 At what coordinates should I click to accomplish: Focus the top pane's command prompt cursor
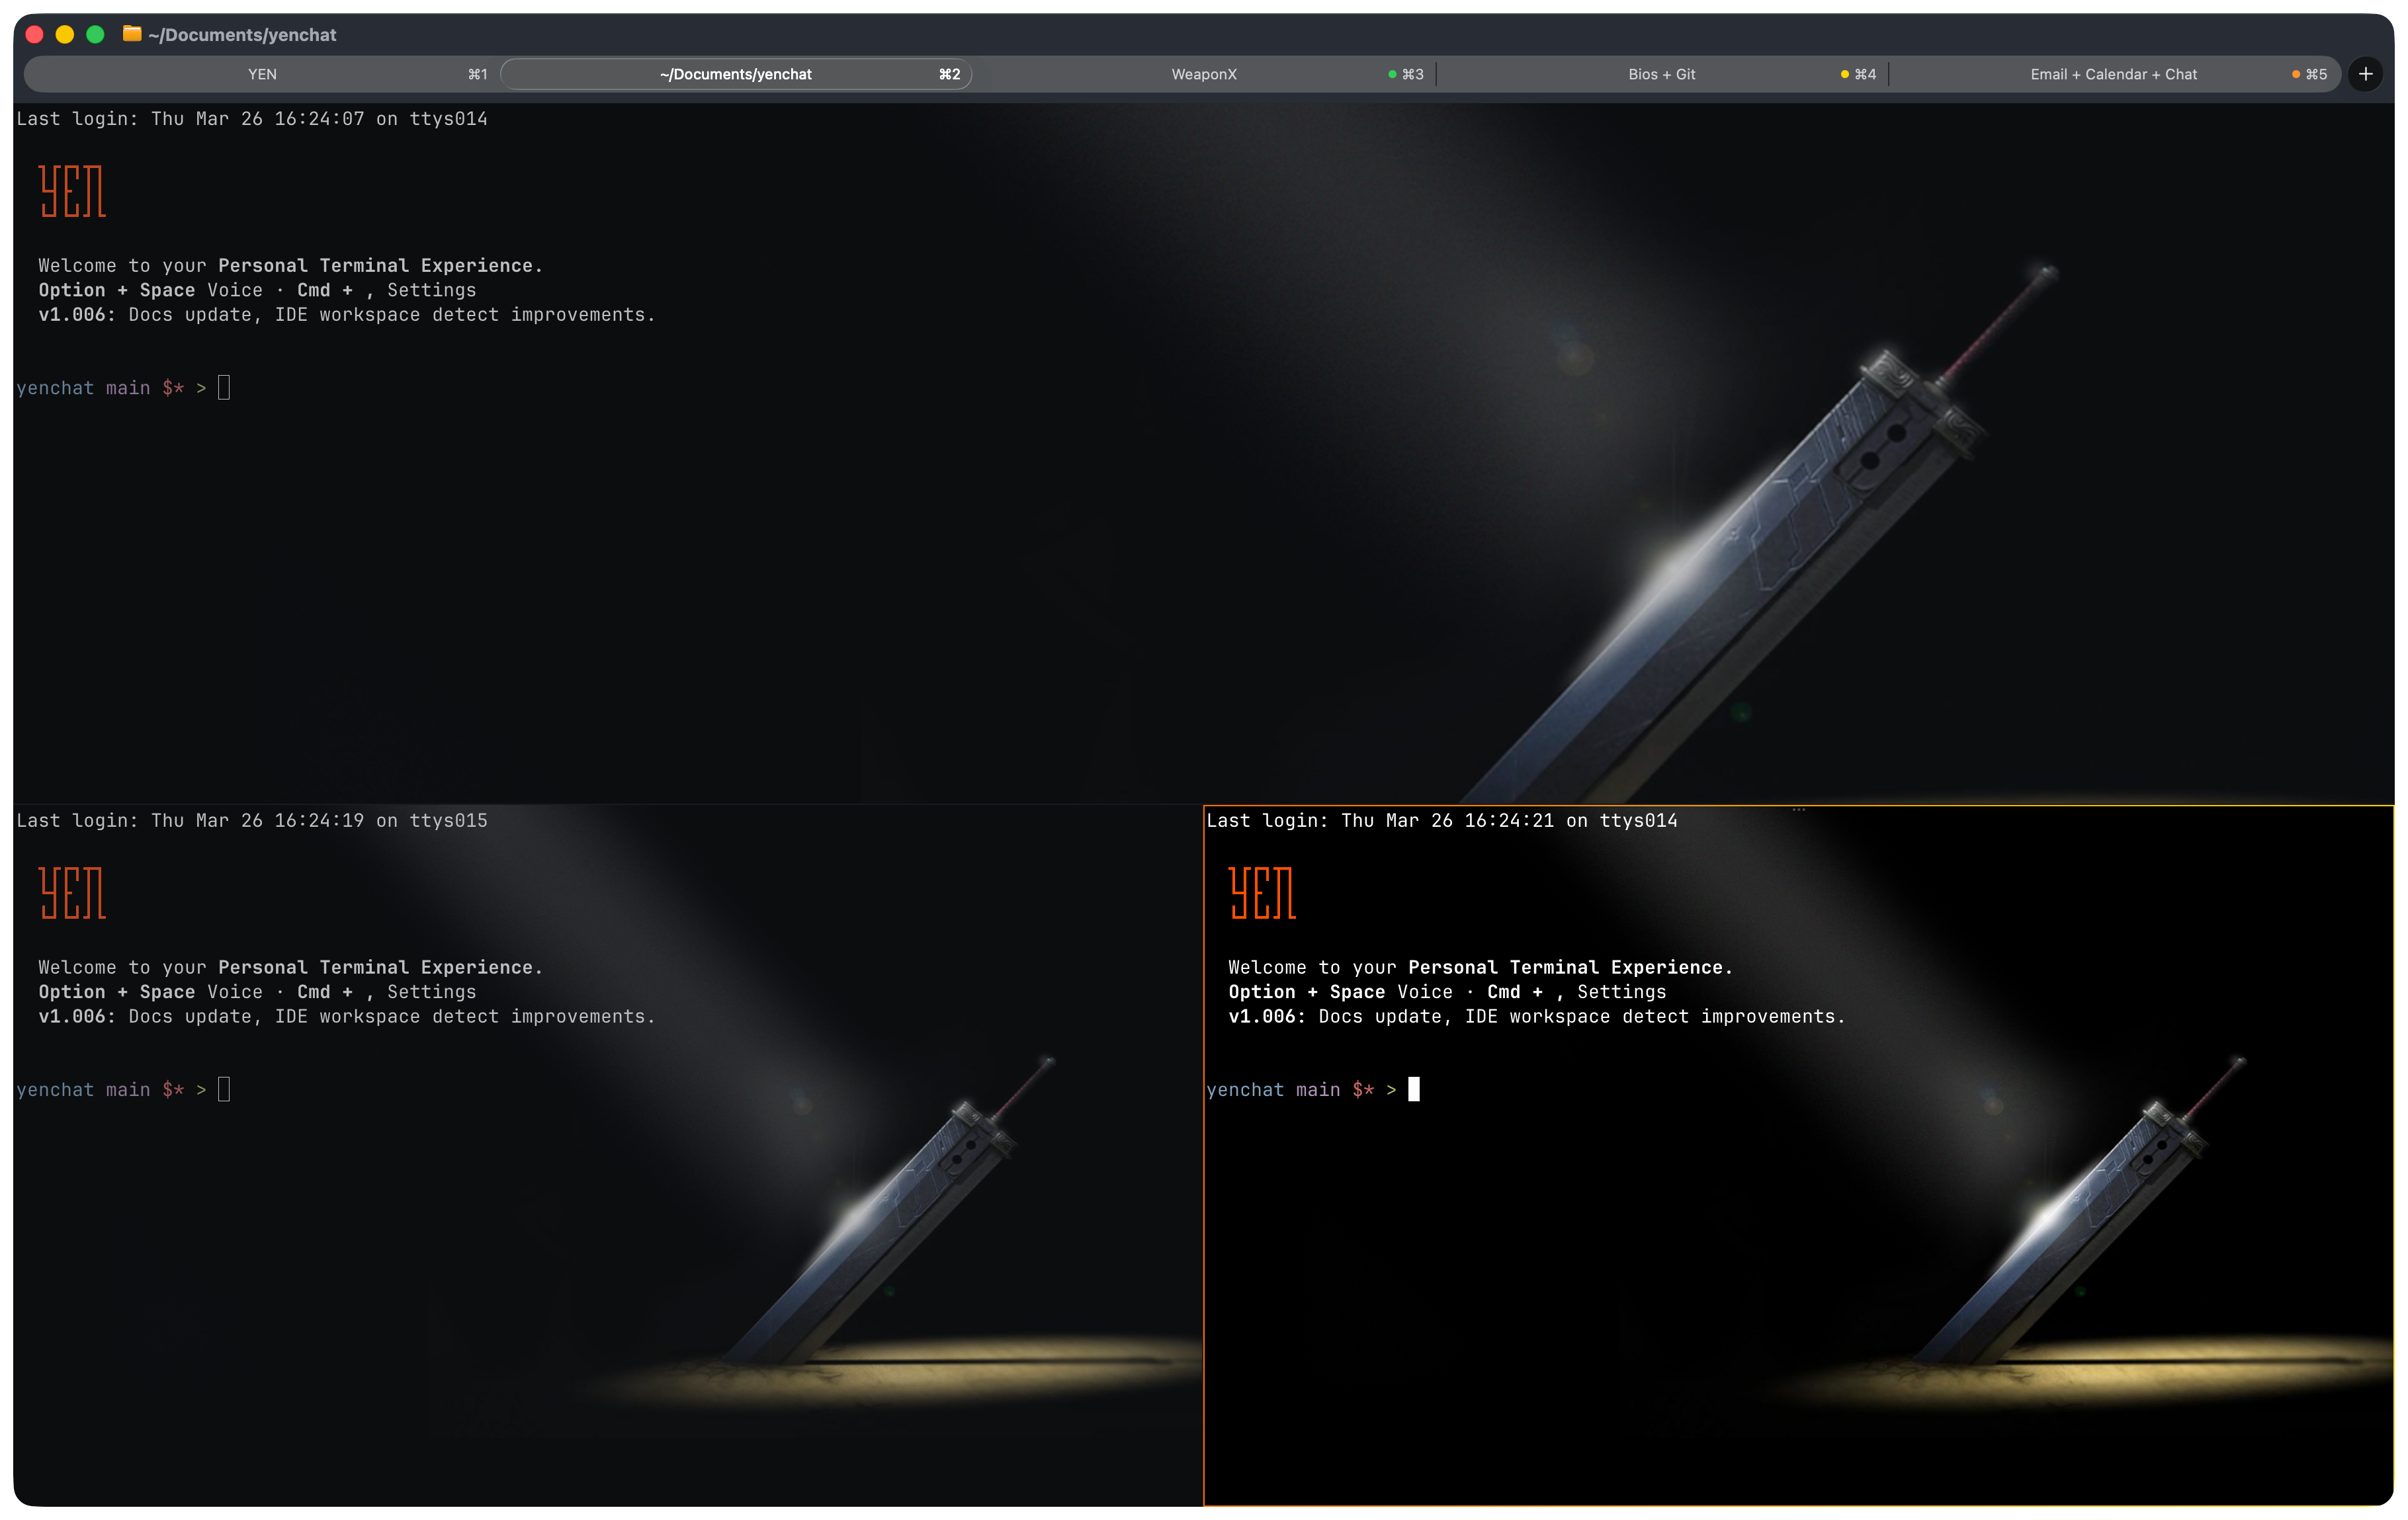tap(224, 387)
